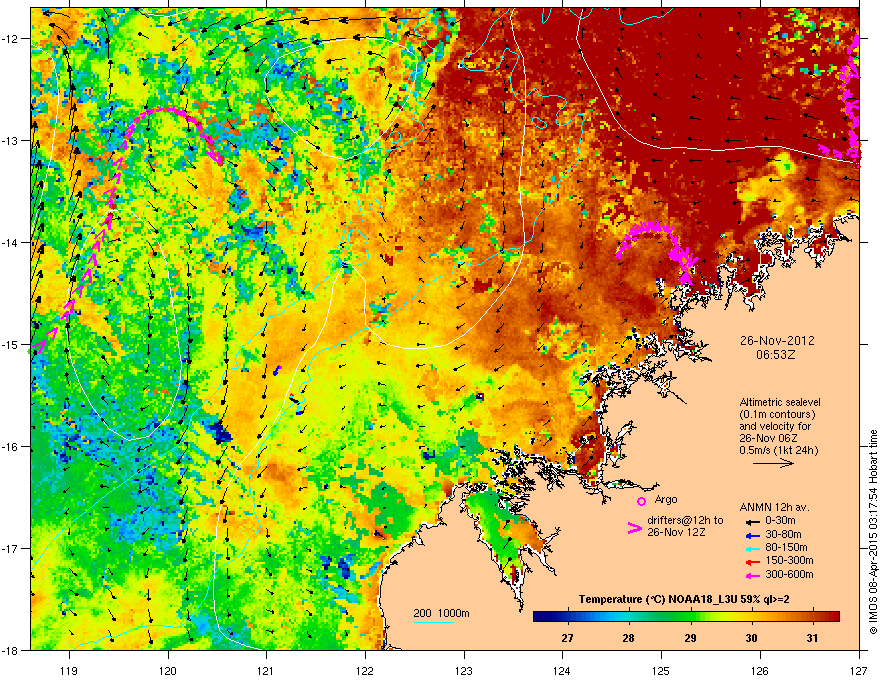Click the 0.5m/s velocity scale arrow

coord(773,463)
